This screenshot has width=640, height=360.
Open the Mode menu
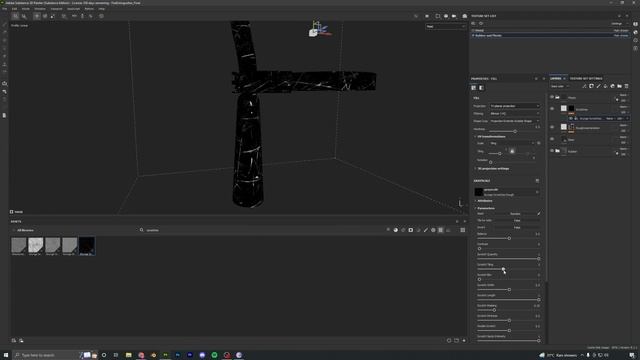[x=26, y=9]
